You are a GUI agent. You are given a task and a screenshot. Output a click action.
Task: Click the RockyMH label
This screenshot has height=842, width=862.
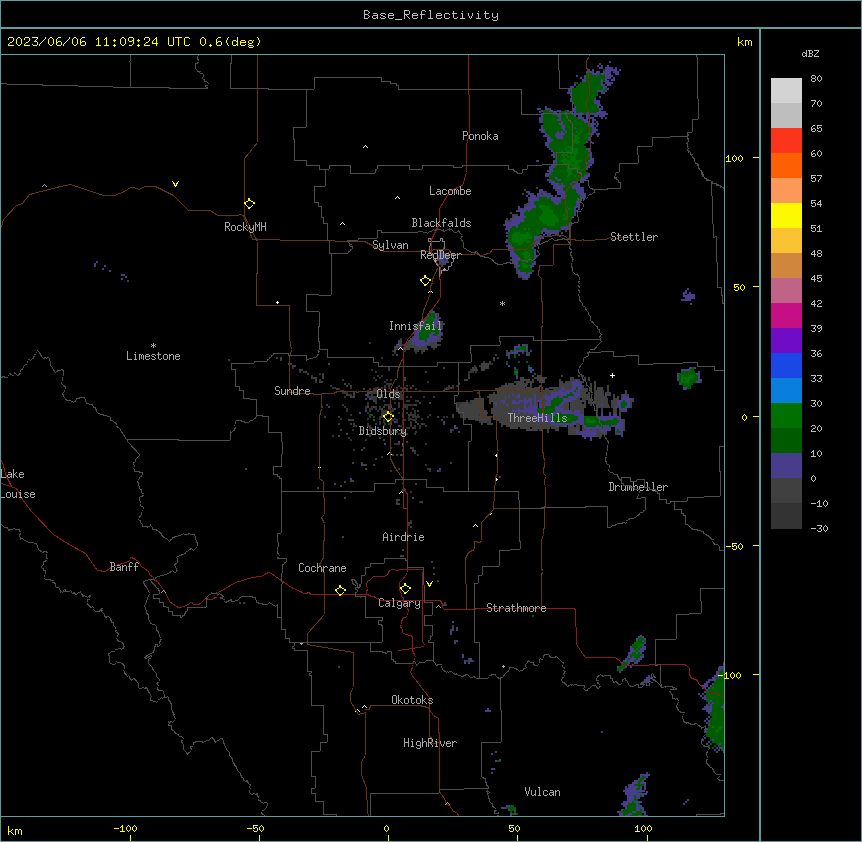(x=245, y=227)
